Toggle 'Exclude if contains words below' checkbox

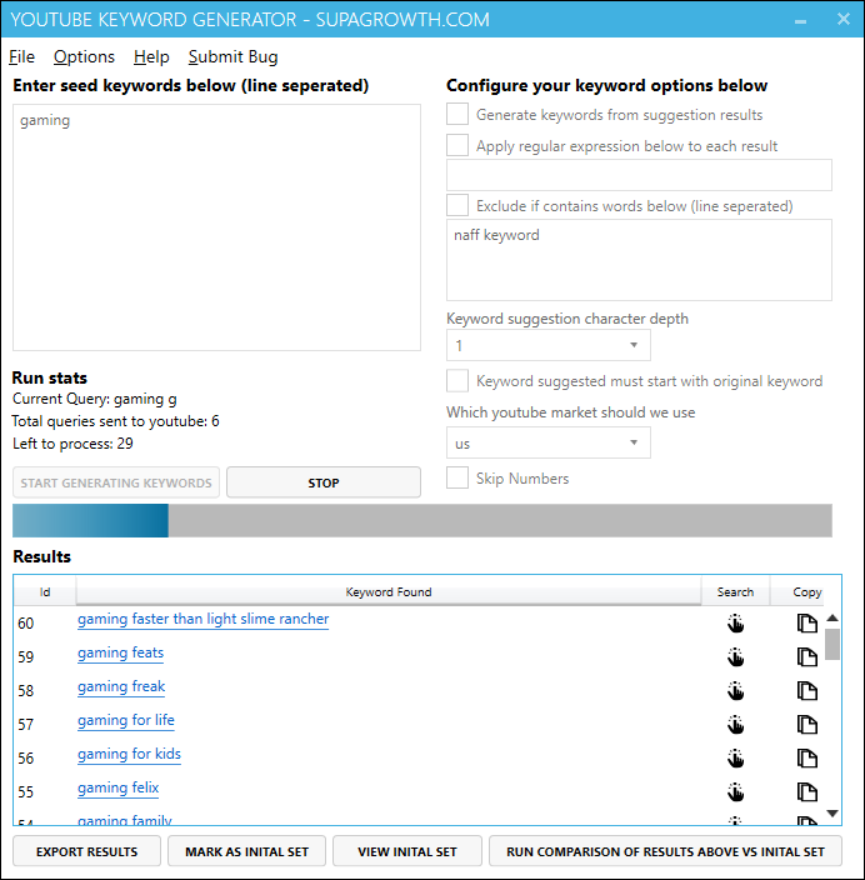(457, 205)
